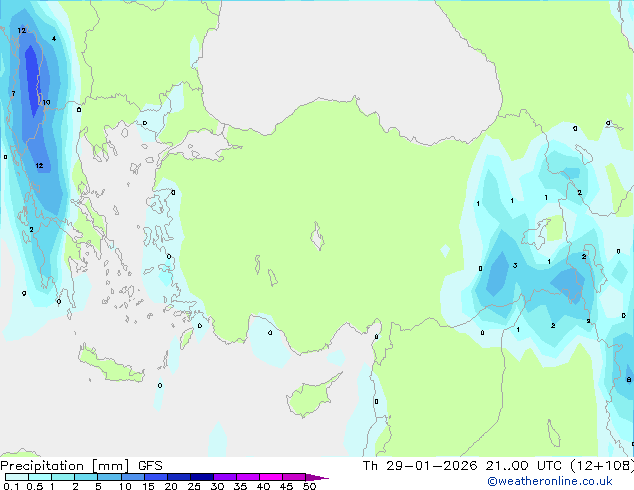Click the legend scale label '15'
The width and height of the screenshot is (634, 490).
point(148,486)
